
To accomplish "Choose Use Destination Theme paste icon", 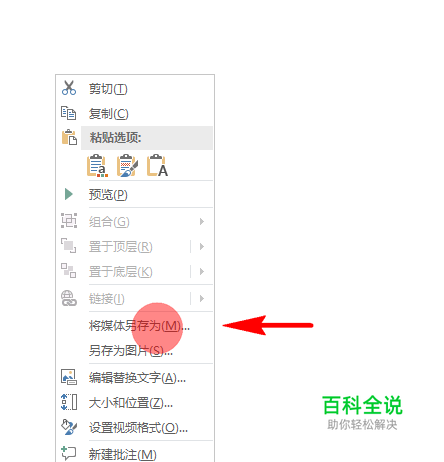I will (x=97, y=165).
